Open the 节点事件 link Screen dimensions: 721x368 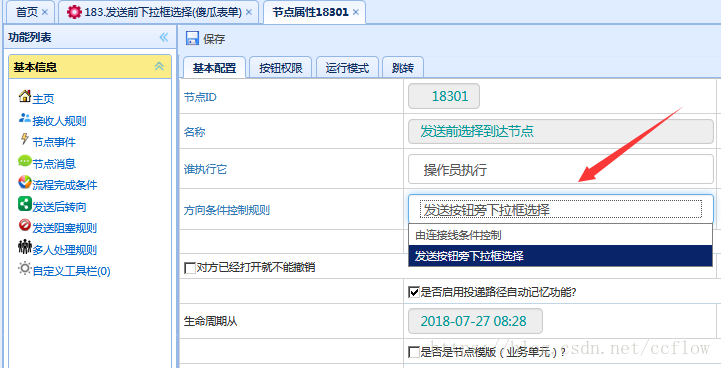coord(54,142)
